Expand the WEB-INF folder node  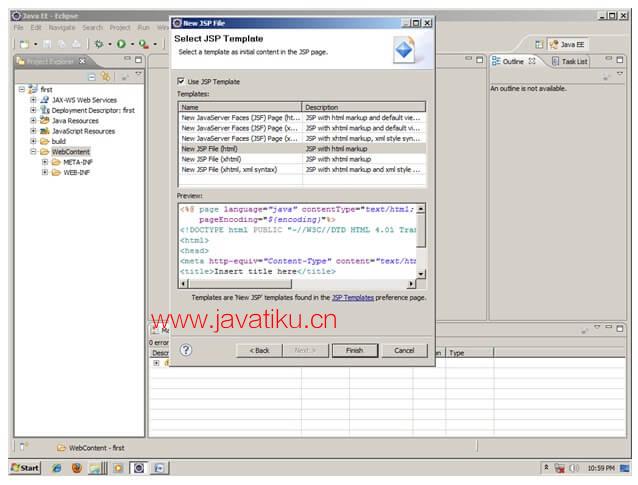pos(45,173)
